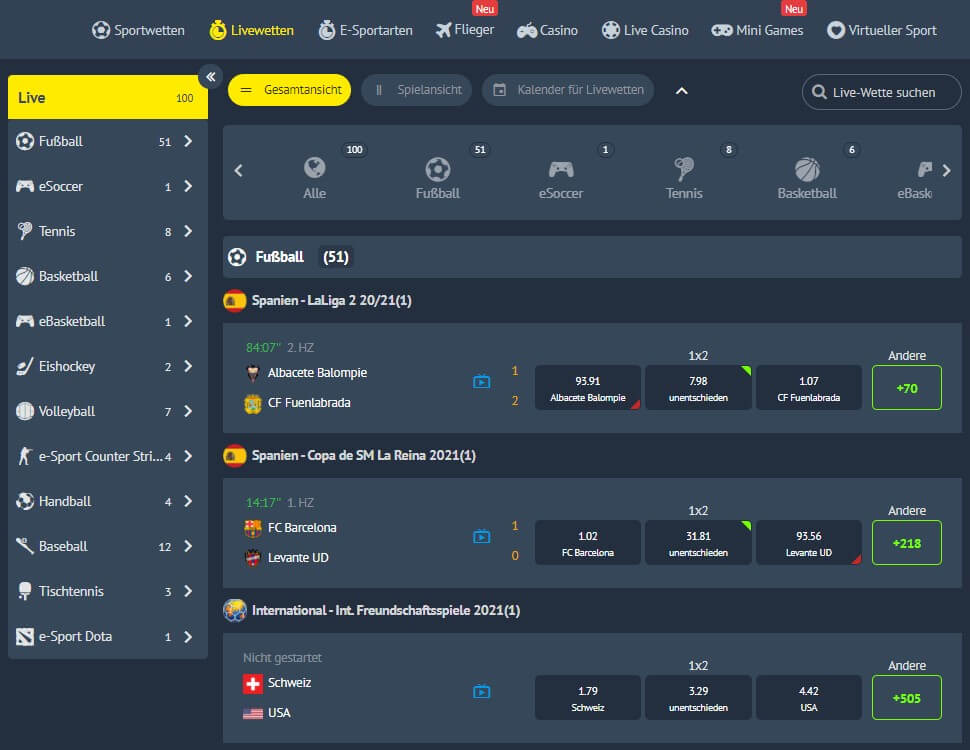Collapse the sidebar with double-arrow icon
Screen dimensions: 970x750
[210, 77]
